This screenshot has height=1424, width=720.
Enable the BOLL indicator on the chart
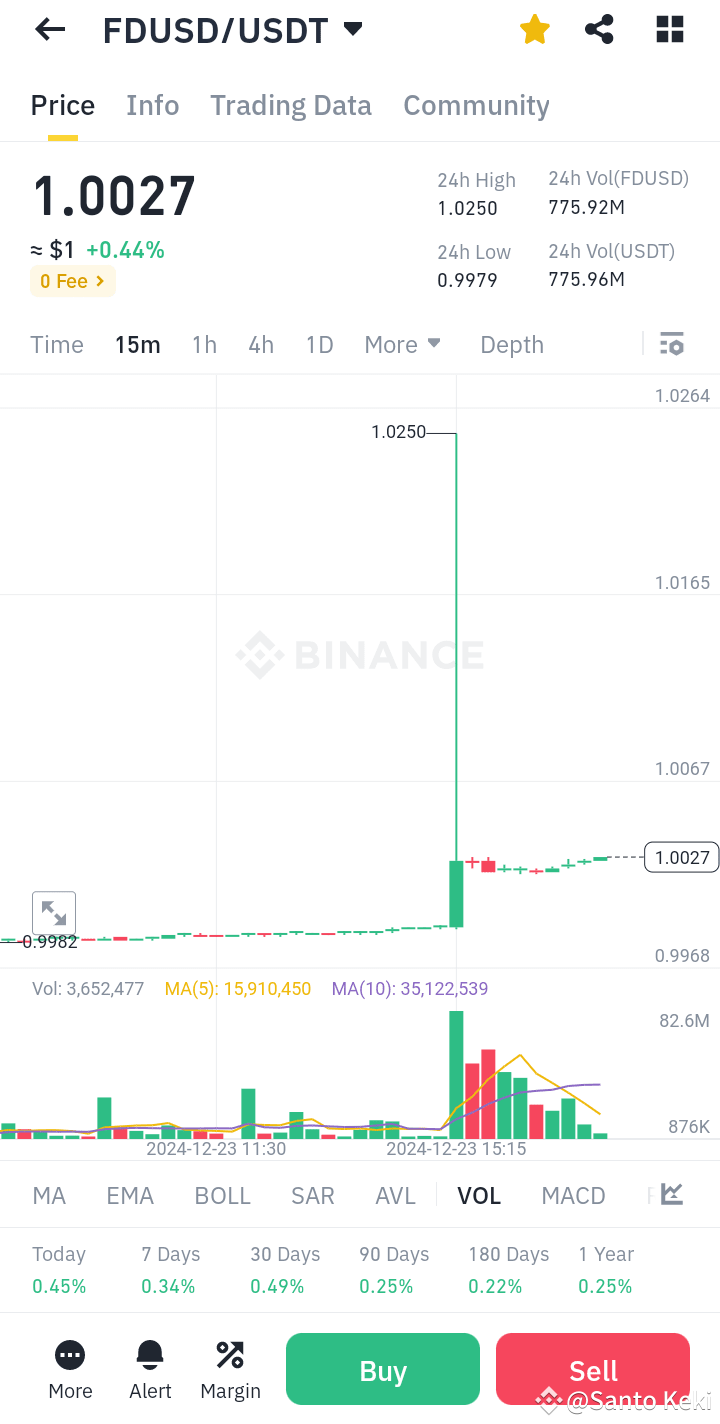[222, 1194]
